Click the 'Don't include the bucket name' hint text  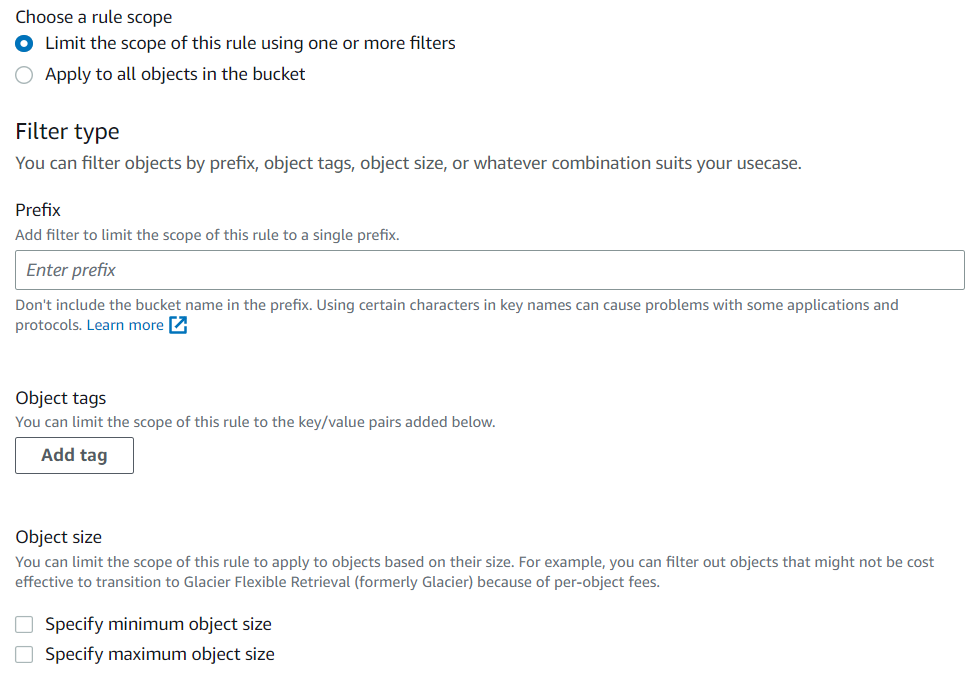pos(457,315)
